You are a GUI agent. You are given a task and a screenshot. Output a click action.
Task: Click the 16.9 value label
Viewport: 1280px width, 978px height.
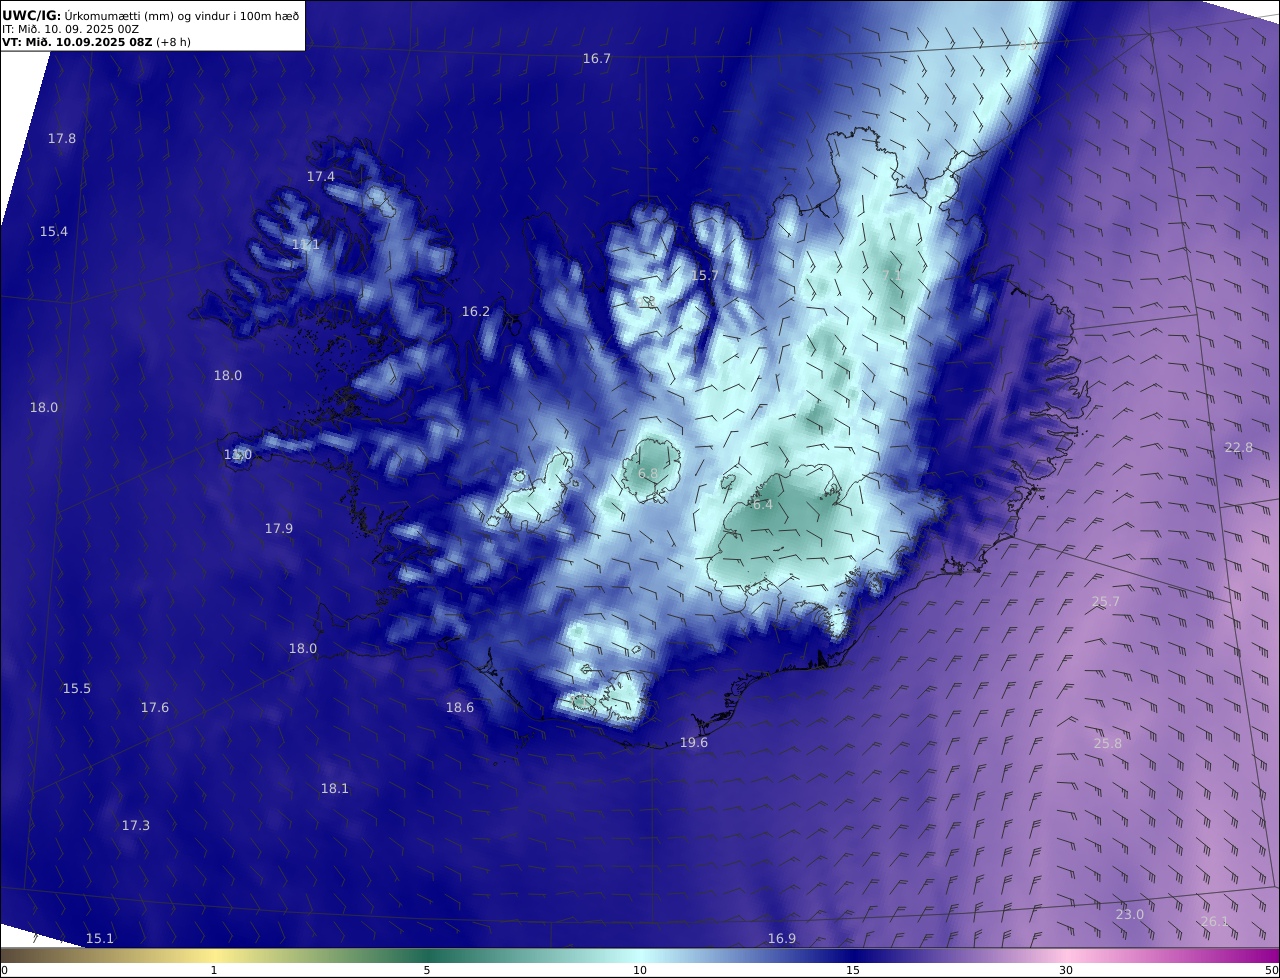tap(782, 939)
